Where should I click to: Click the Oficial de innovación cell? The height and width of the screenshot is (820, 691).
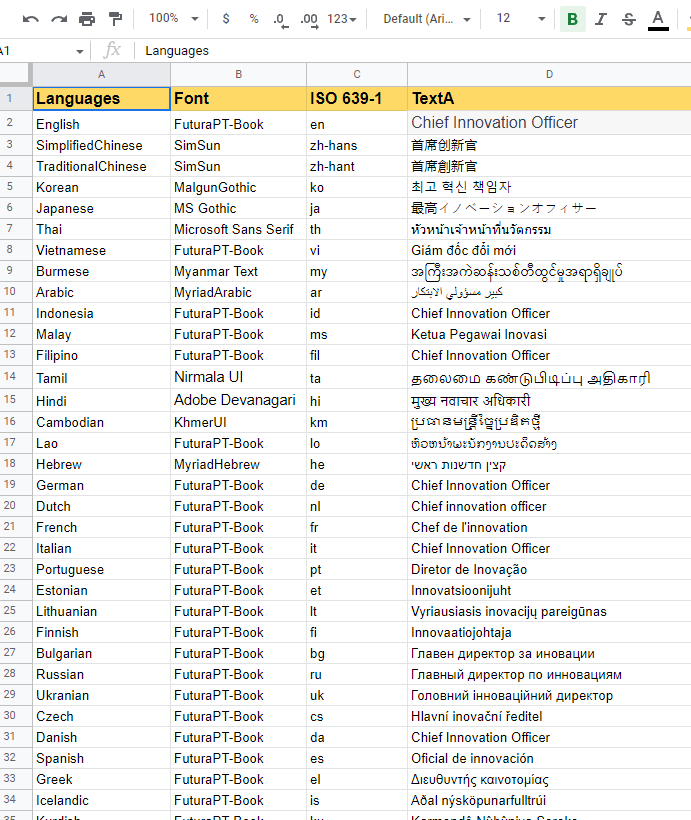549,758
